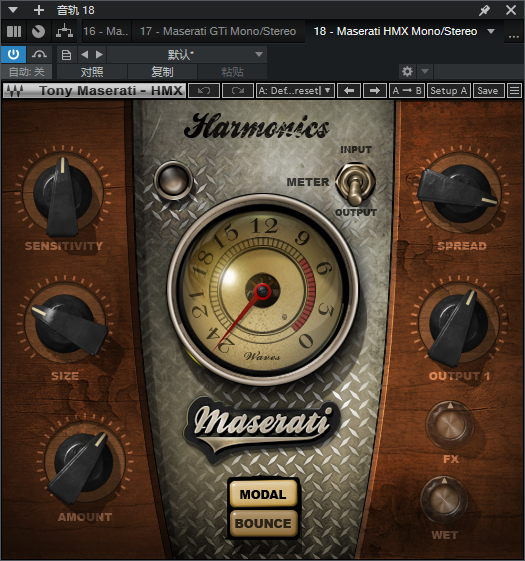Undo last change in Waves toolbar
Screen dimensions: 525x561
click(x=204, y=91)
